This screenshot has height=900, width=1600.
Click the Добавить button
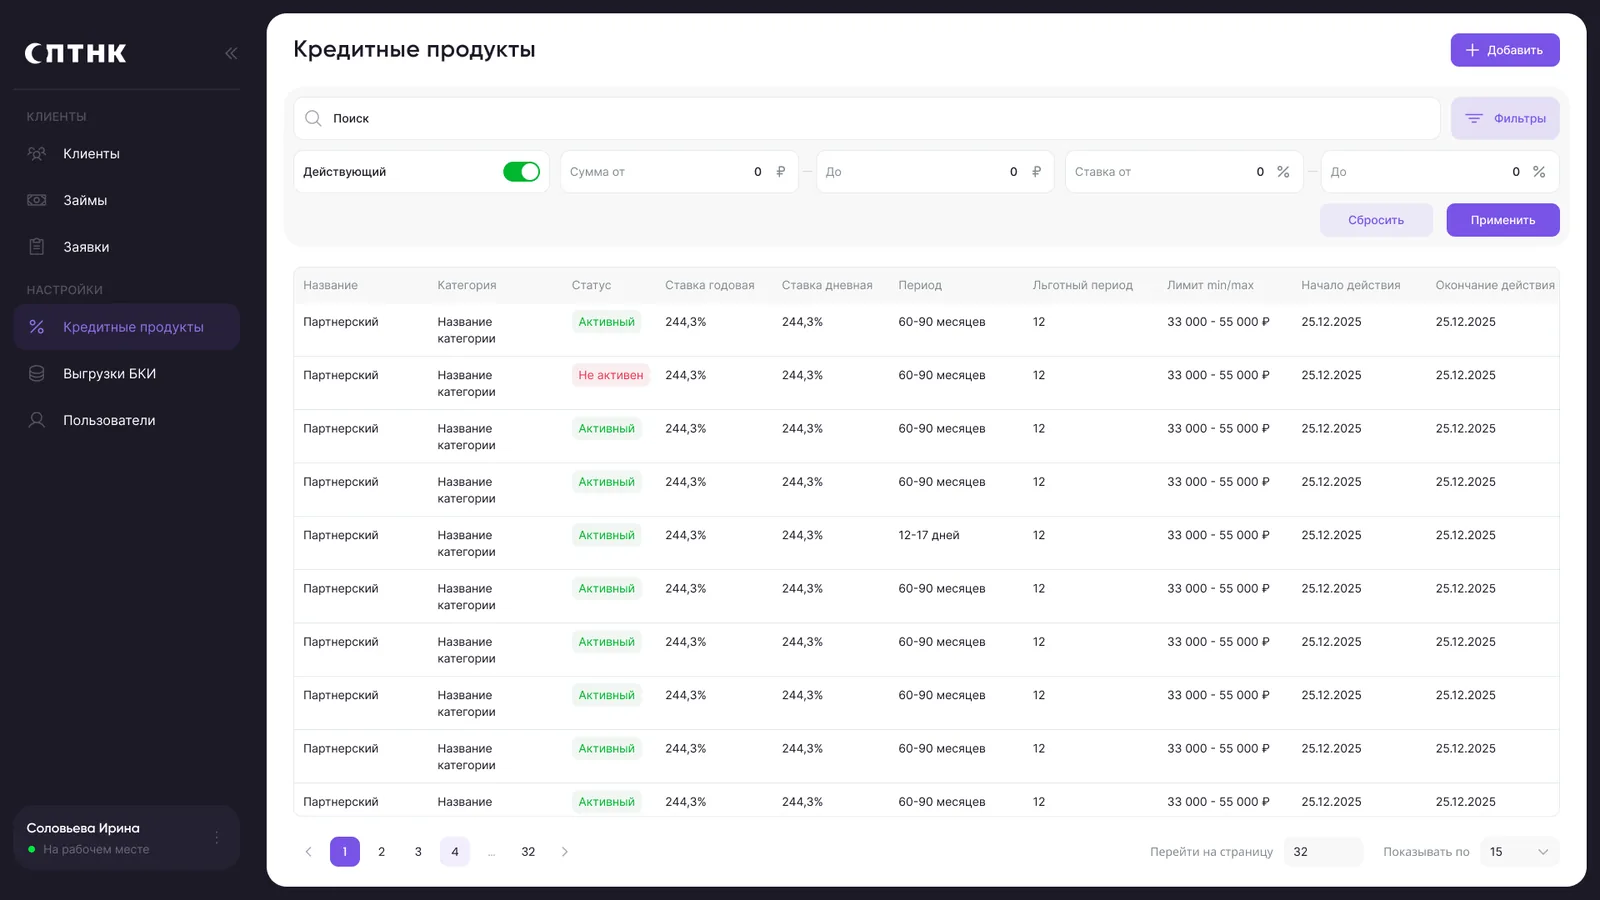coord(1505,50)
